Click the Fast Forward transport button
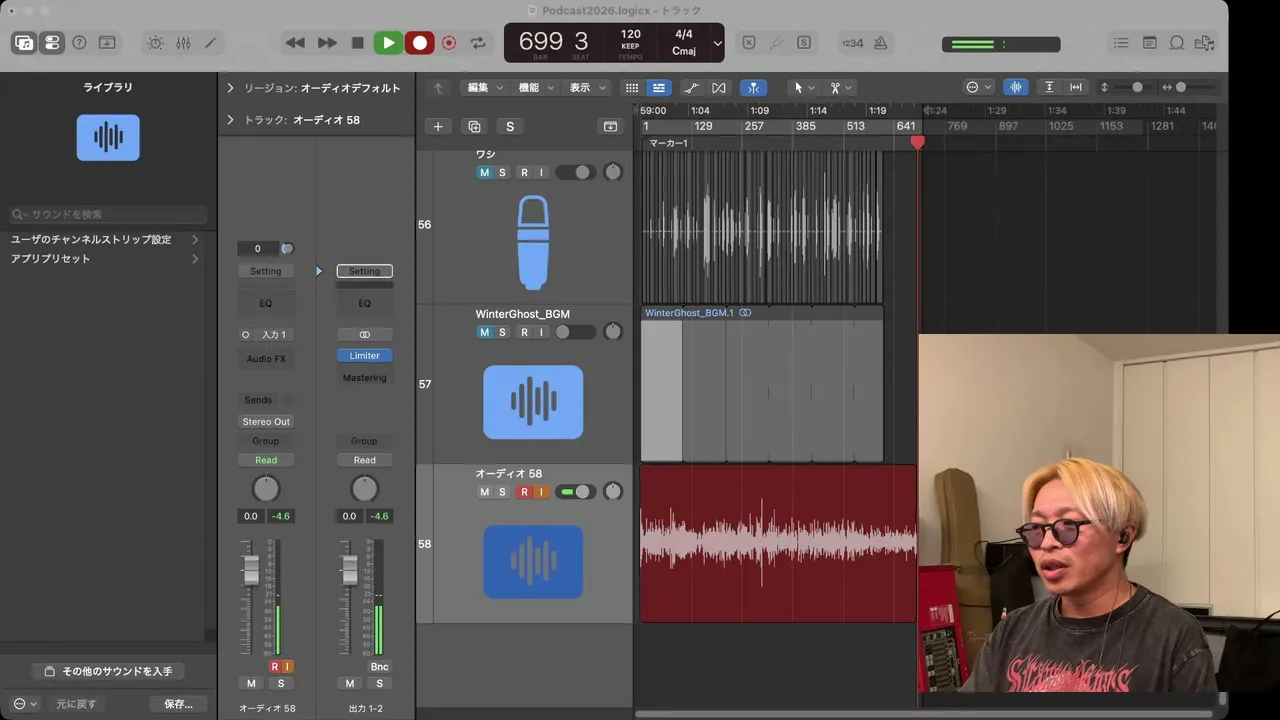1280x720 pixels. click(x=327, y=43)
